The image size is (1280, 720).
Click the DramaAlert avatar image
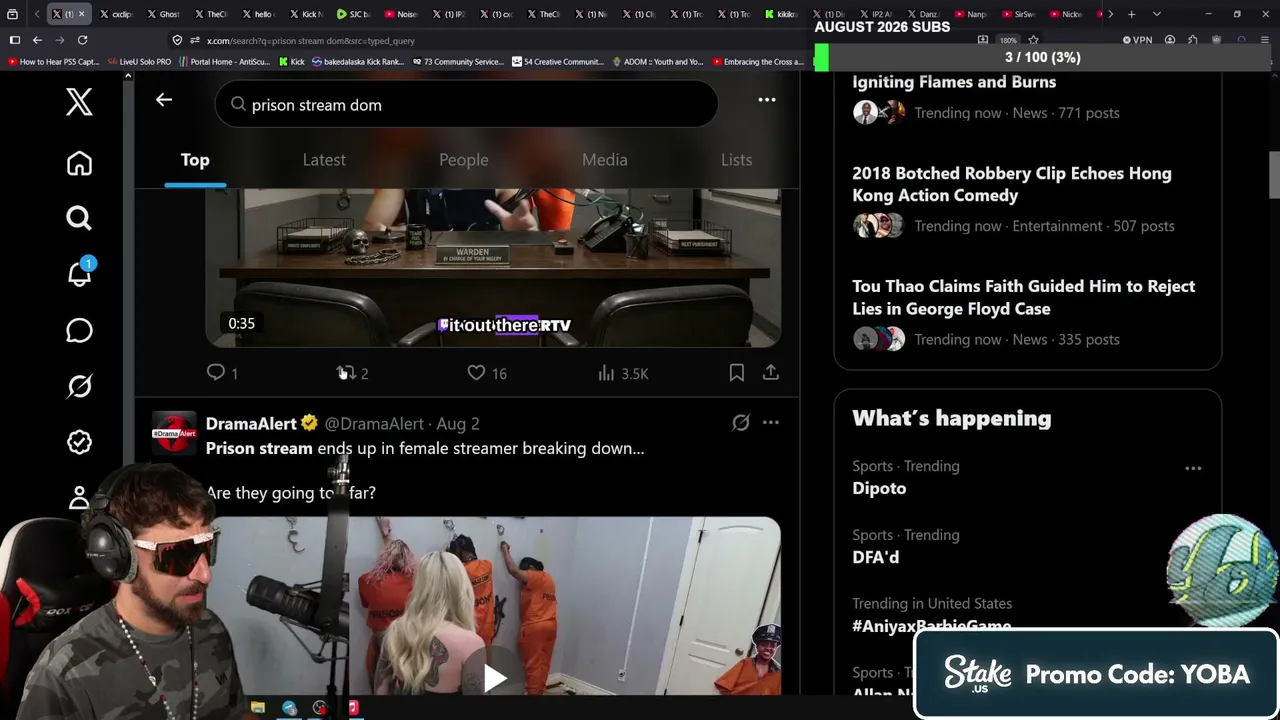point(174,433)
